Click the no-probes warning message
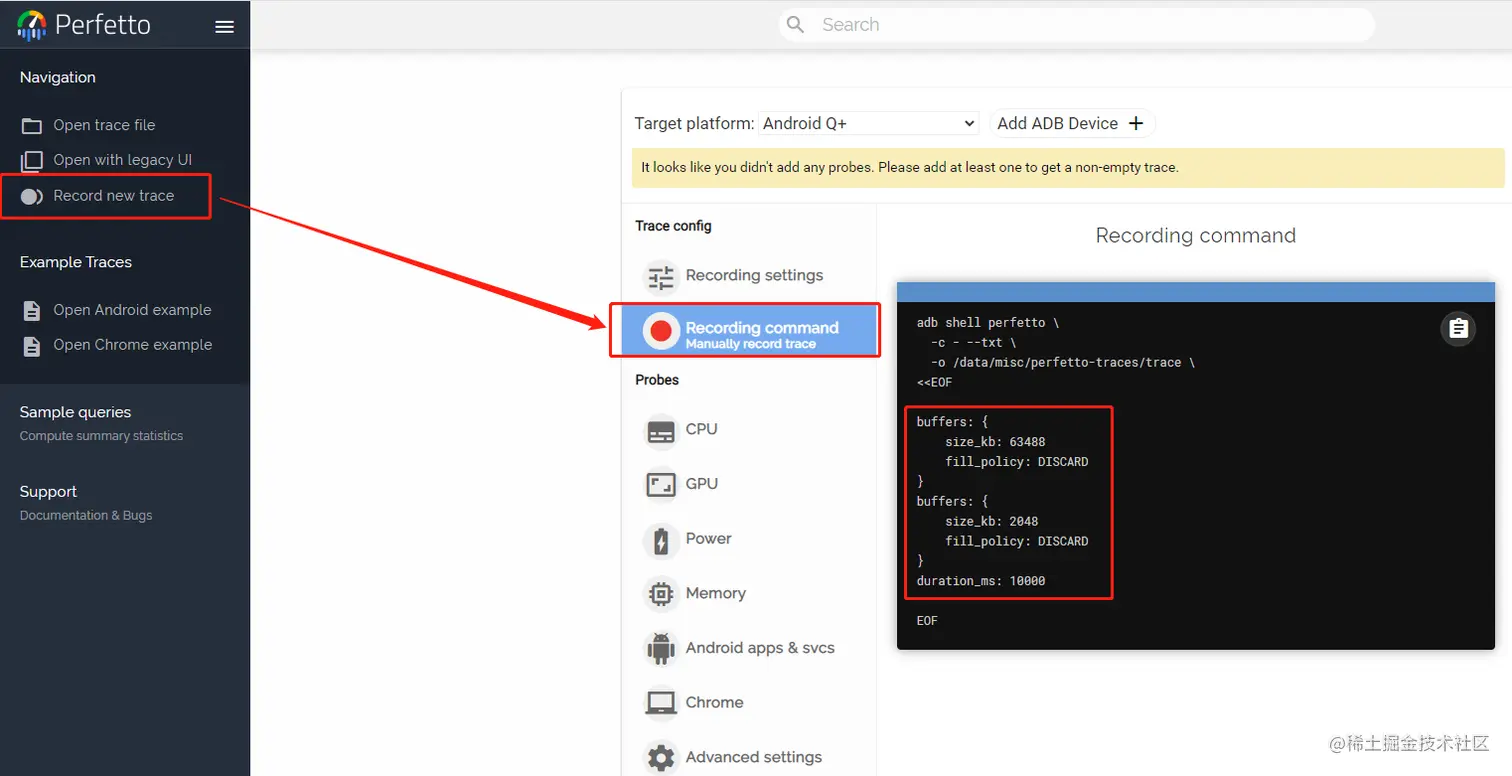1512x776 pixels. [1068, 168]
